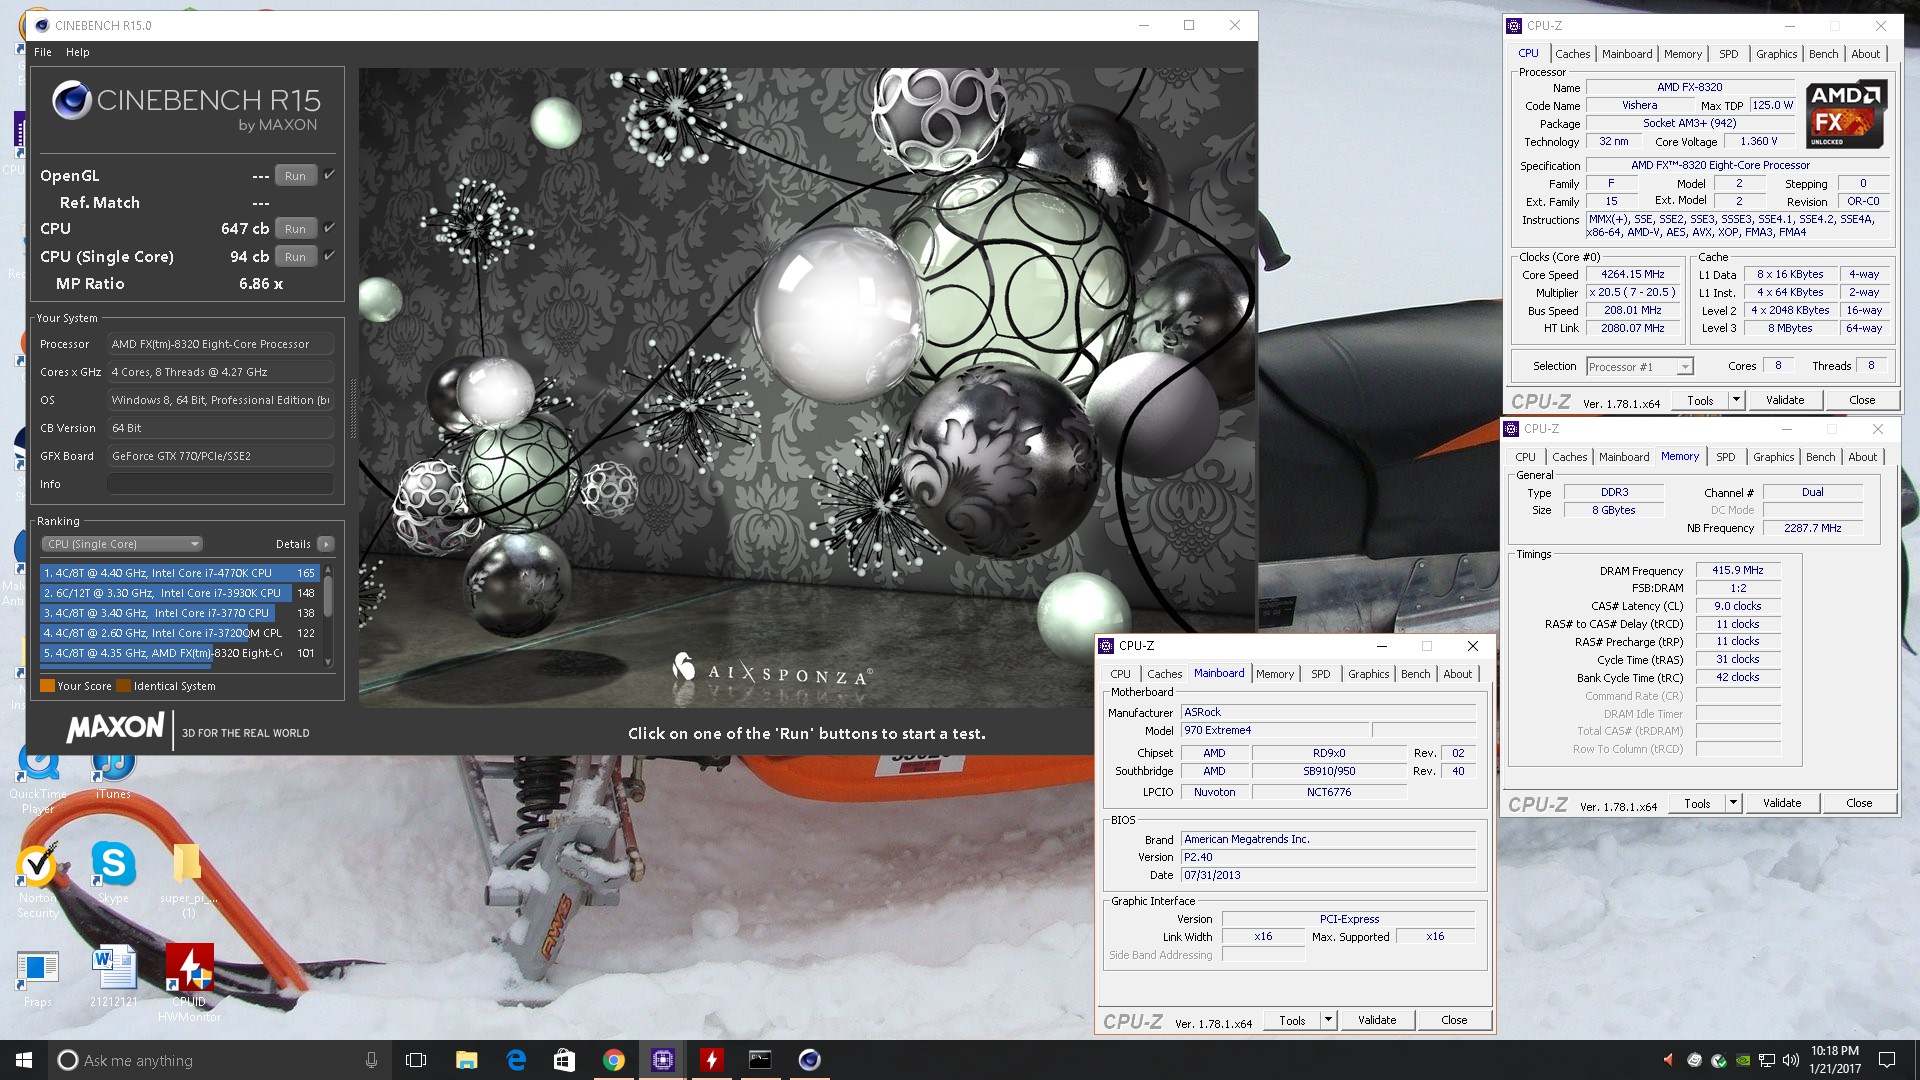Screen dimensions: 1920x1080
Task: Select ranking row Intel Core i7-4770K
Action: point(178,573)
